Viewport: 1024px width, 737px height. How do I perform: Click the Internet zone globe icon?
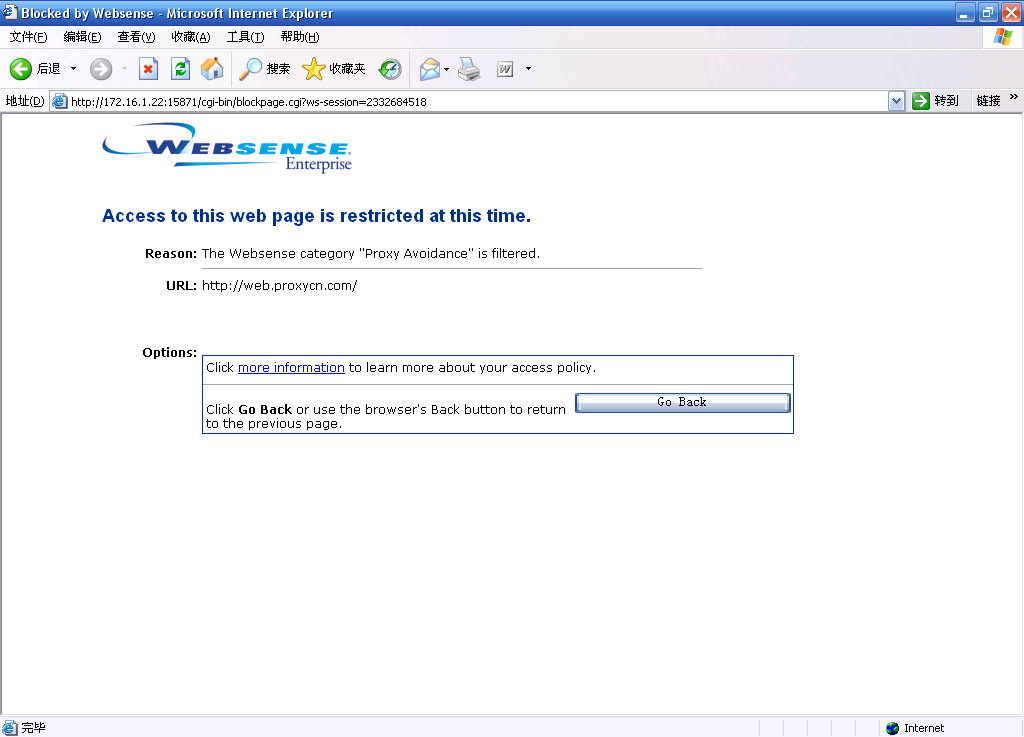[893, 728]
